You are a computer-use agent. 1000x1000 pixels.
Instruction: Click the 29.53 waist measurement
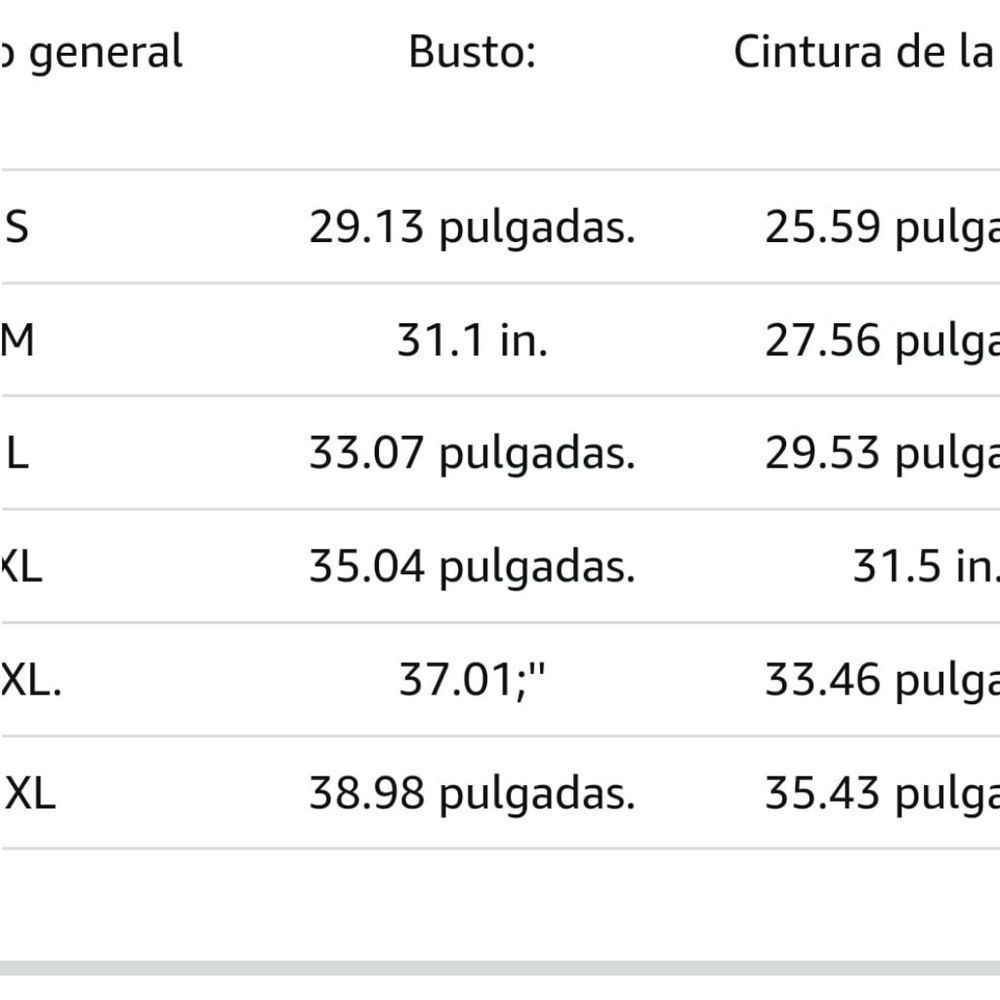[882, 453]
